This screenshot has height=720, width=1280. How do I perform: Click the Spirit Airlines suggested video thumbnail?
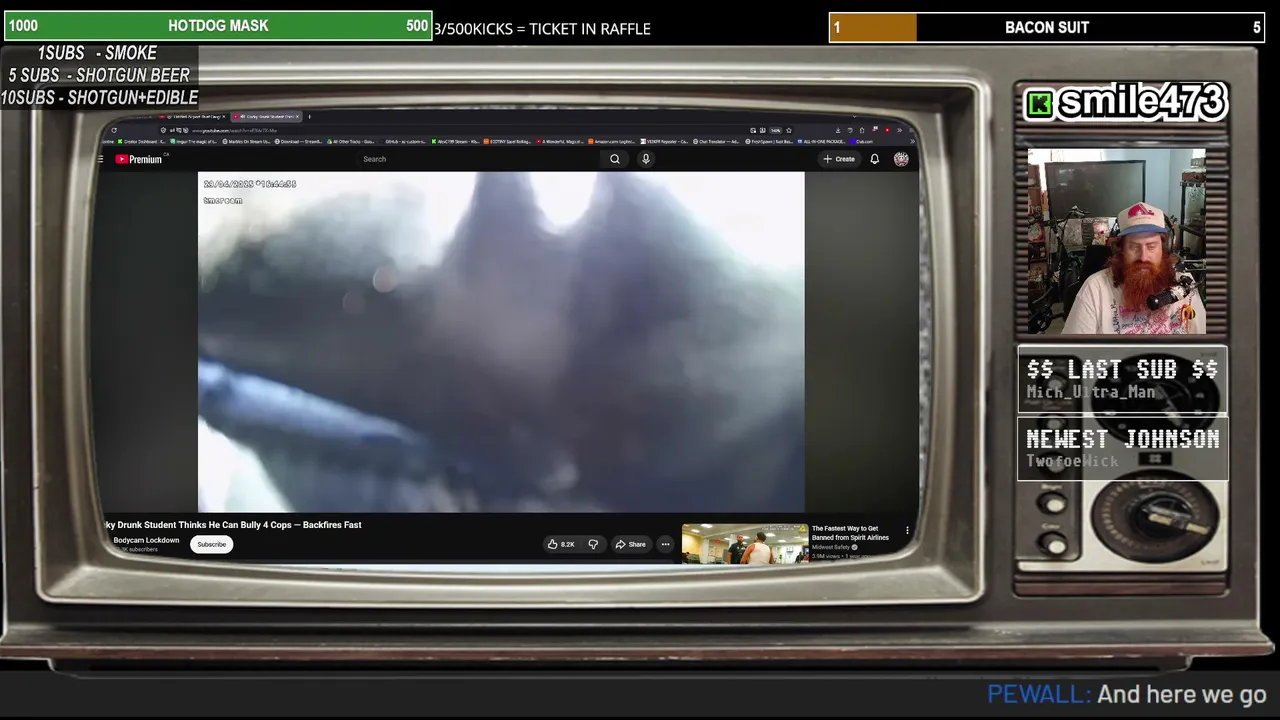[x=745, y=544]
